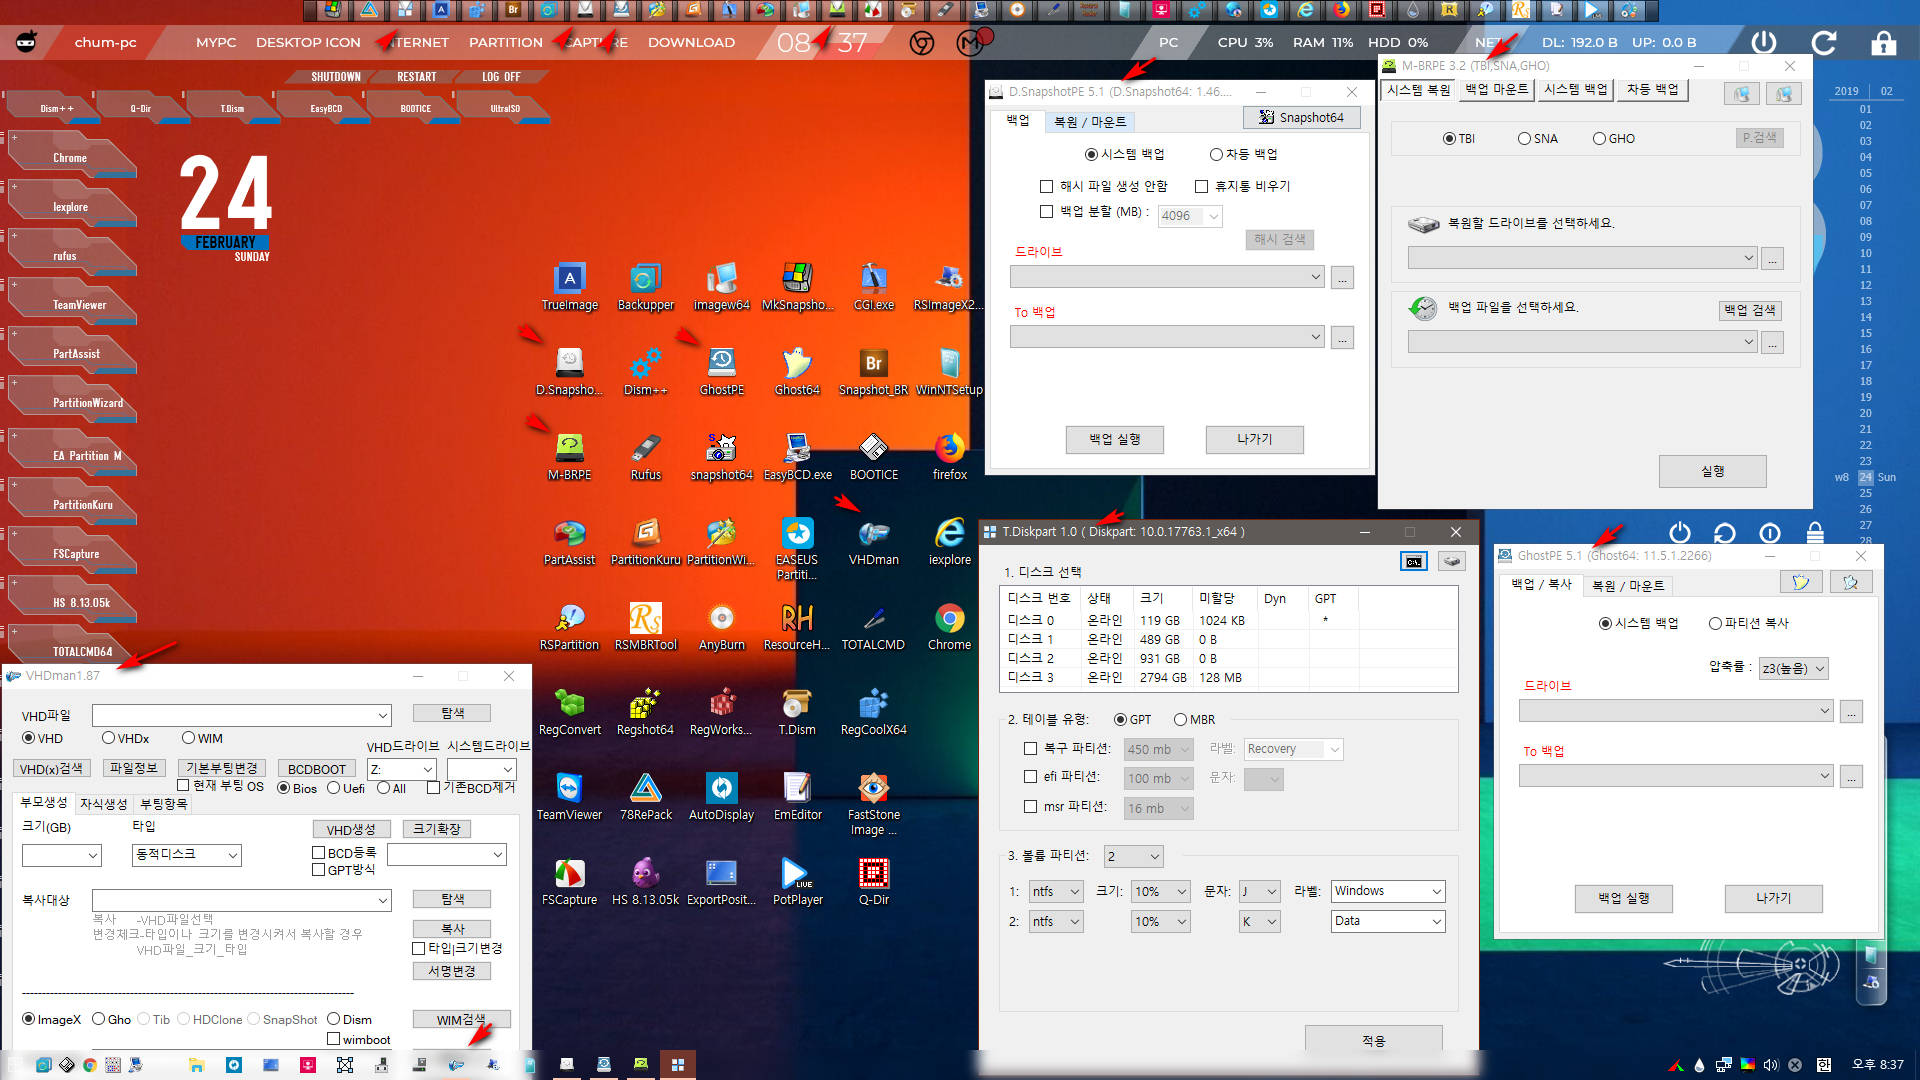Select VHDx radio in VHDman
Screen dimensions: 1920x1080
125,738
